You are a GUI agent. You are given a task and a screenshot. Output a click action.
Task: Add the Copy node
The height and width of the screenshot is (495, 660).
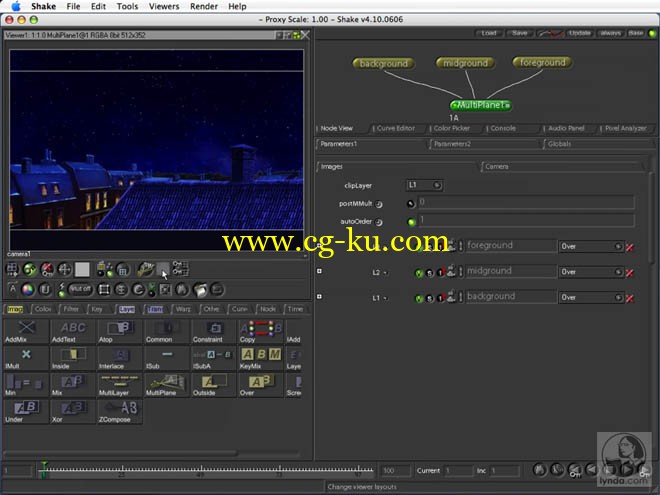pos(261,331)
